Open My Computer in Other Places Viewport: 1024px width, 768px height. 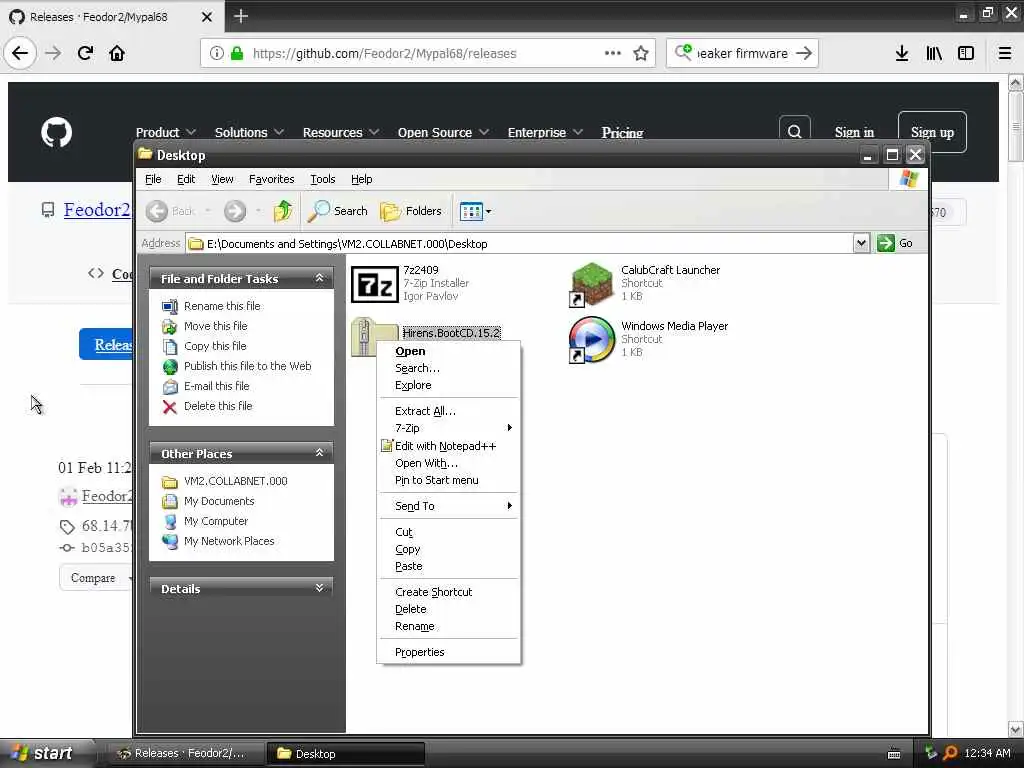pyautogui.click(x=216, y=521)
